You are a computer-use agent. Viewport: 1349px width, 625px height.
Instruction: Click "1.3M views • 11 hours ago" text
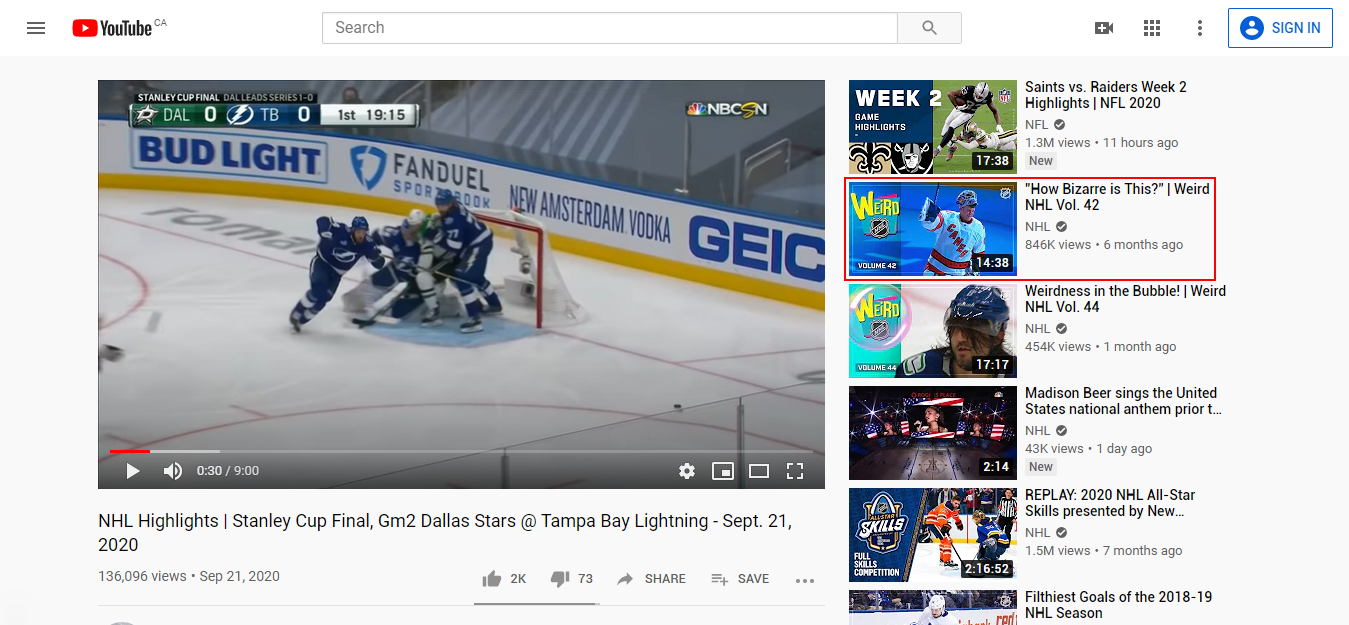[x=1102, y=143]
